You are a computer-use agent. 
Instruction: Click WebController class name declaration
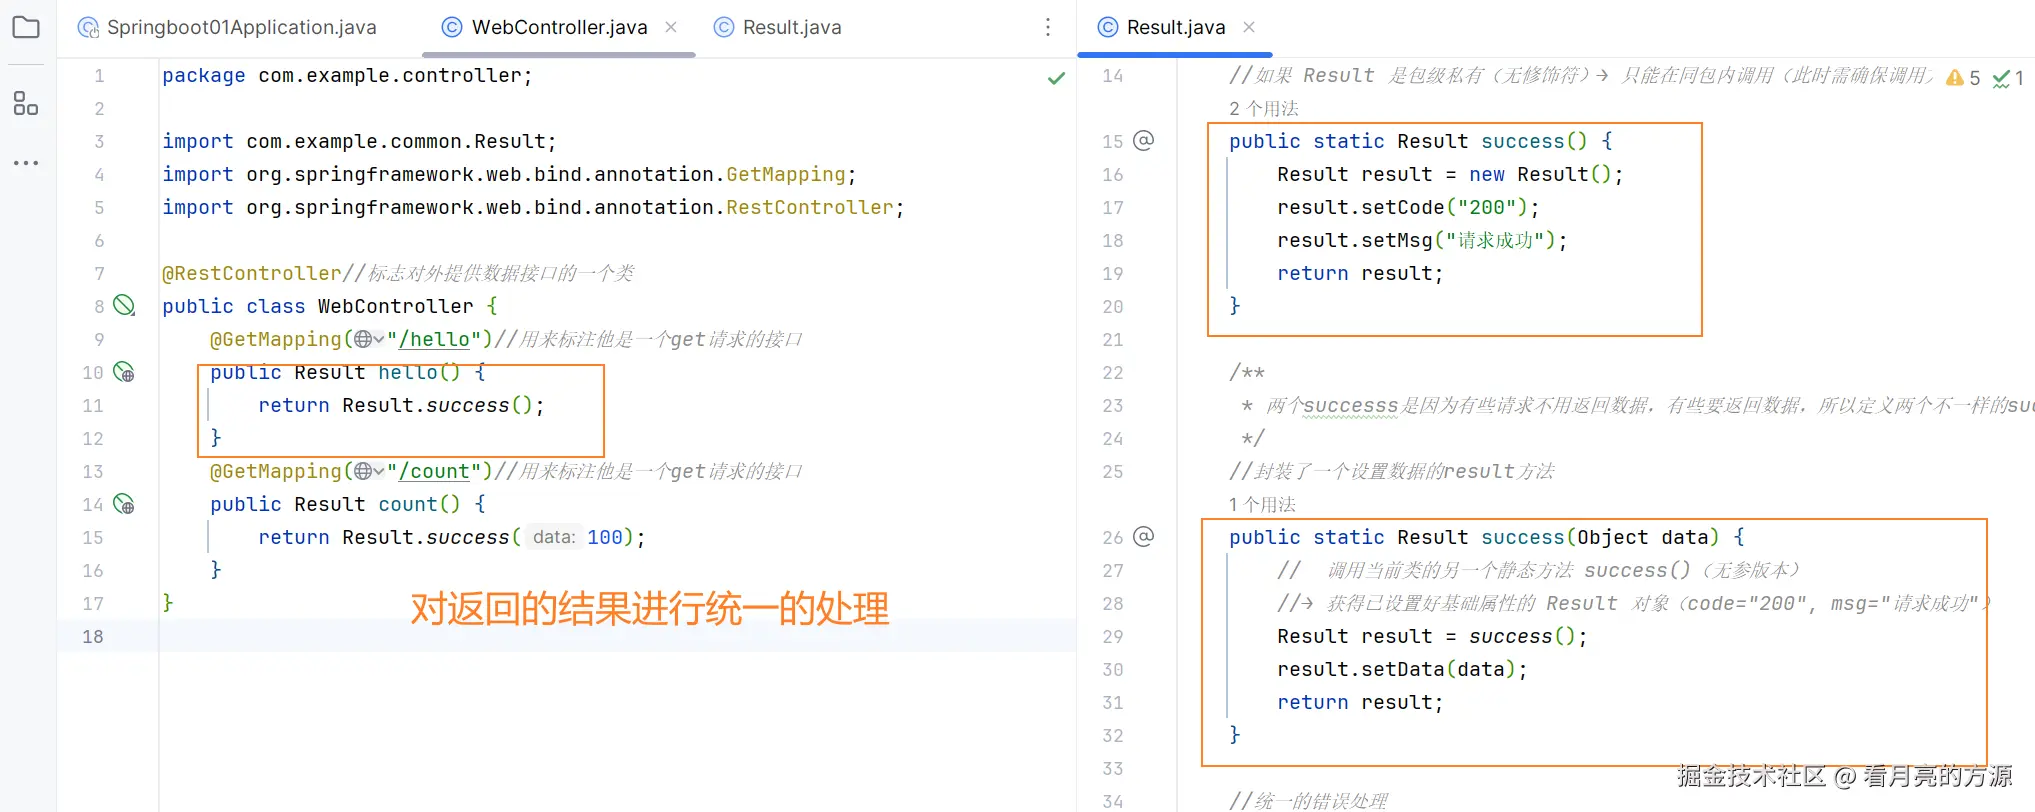[x=396, y=306]
